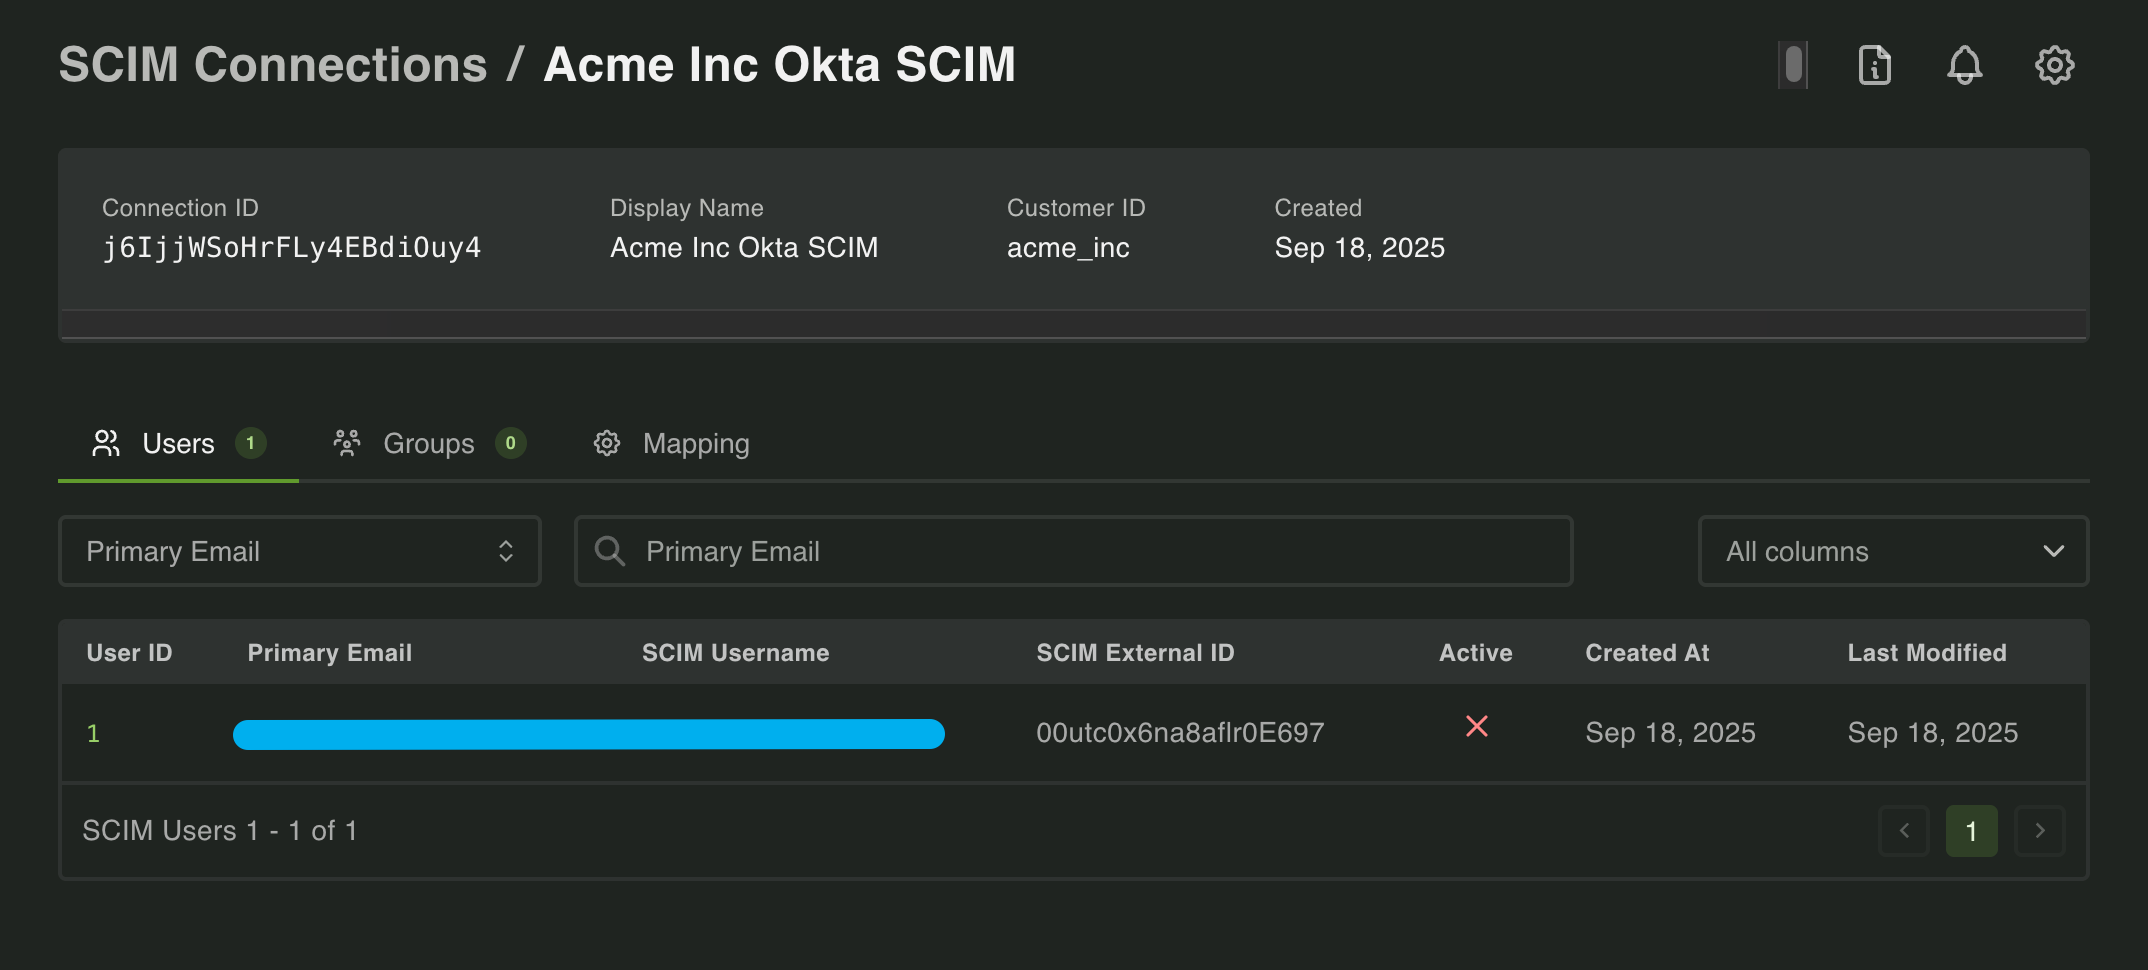Open the user with ID 1
The height and width of the screenshot is (970, 2148).
[x=93, y=733]
